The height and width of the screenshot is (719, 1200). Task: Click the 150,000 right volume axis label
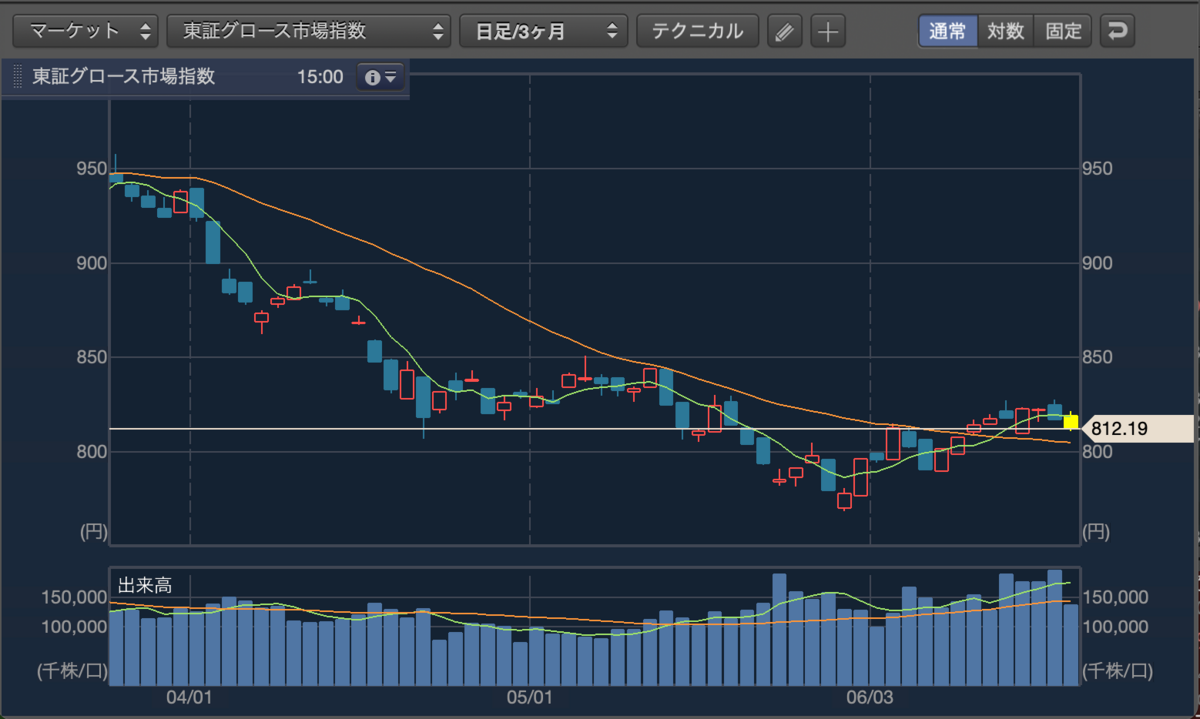click(1117, 598)
